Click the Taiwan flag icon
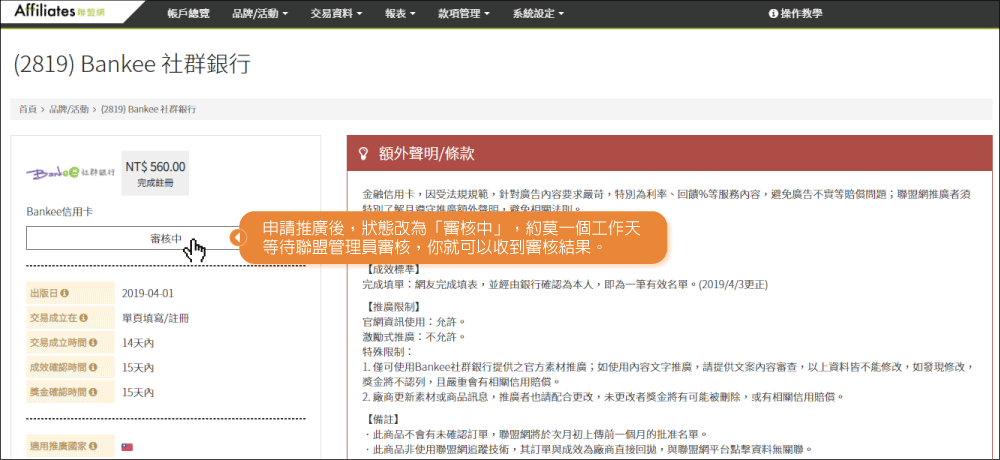Screen dimensions: 1000x460 [127, 447]
